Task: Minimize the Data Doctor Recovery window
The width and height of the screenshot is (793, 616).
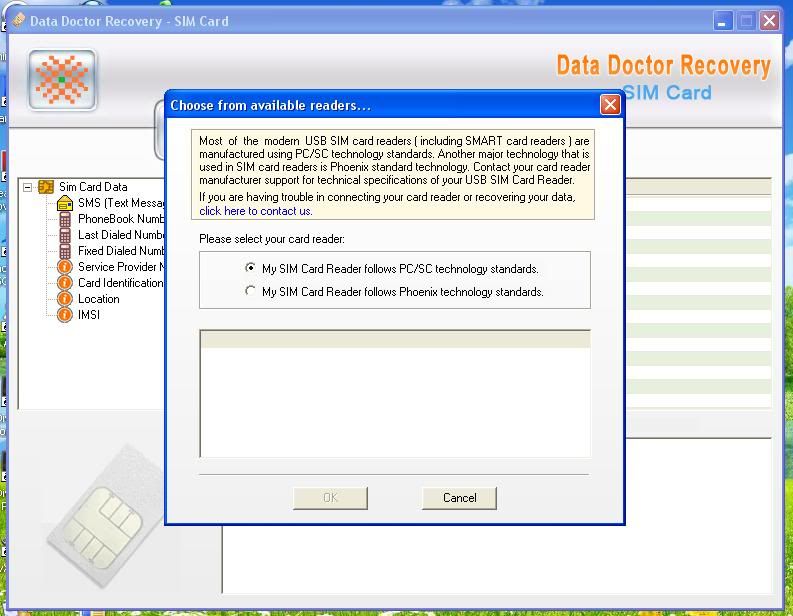Action: pyautogui.click(x=723, y=21)
